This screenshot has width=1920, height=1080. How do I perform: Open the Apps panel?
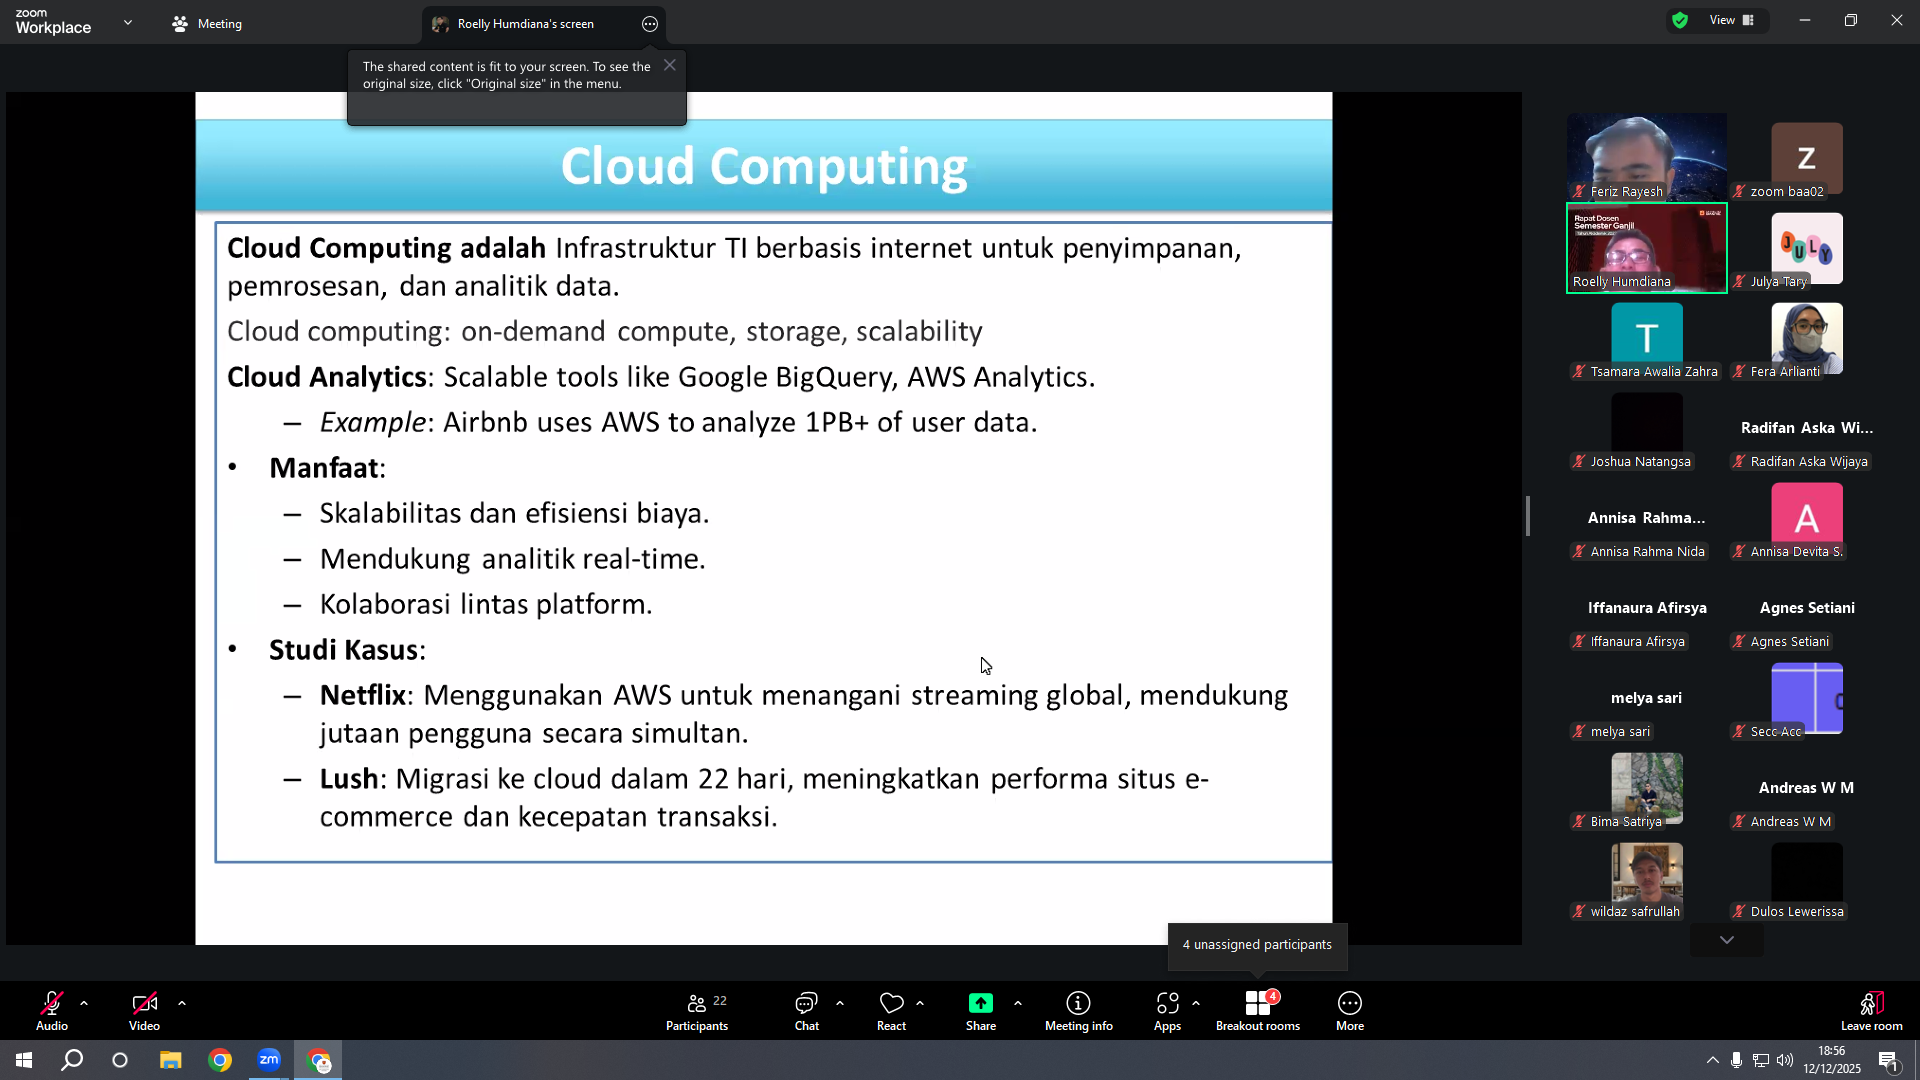[x=1167, y=1010]
